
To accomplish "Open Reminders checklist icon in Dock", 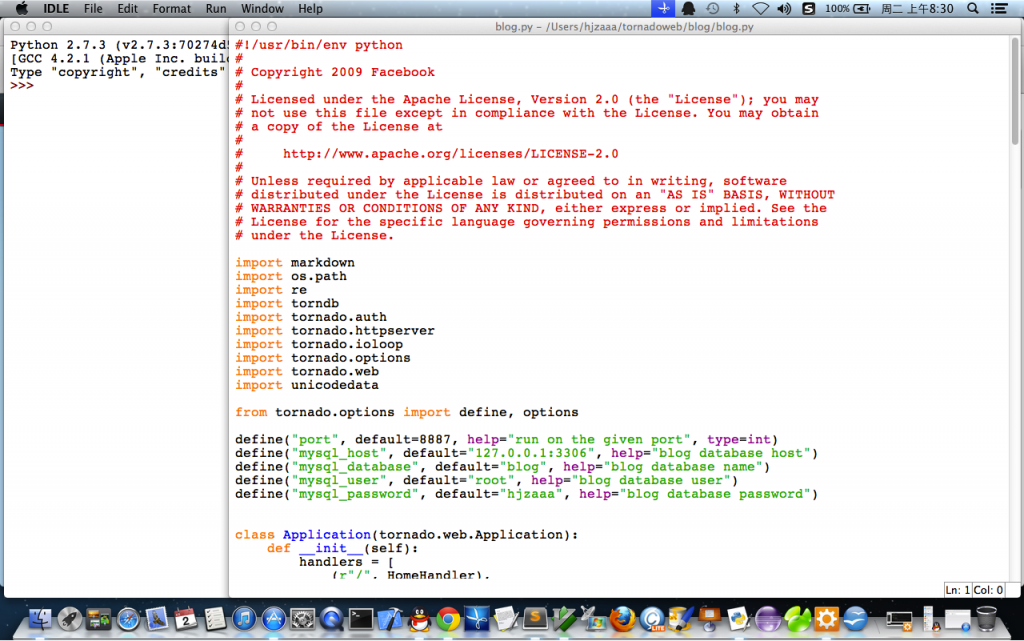I will 215,619.
